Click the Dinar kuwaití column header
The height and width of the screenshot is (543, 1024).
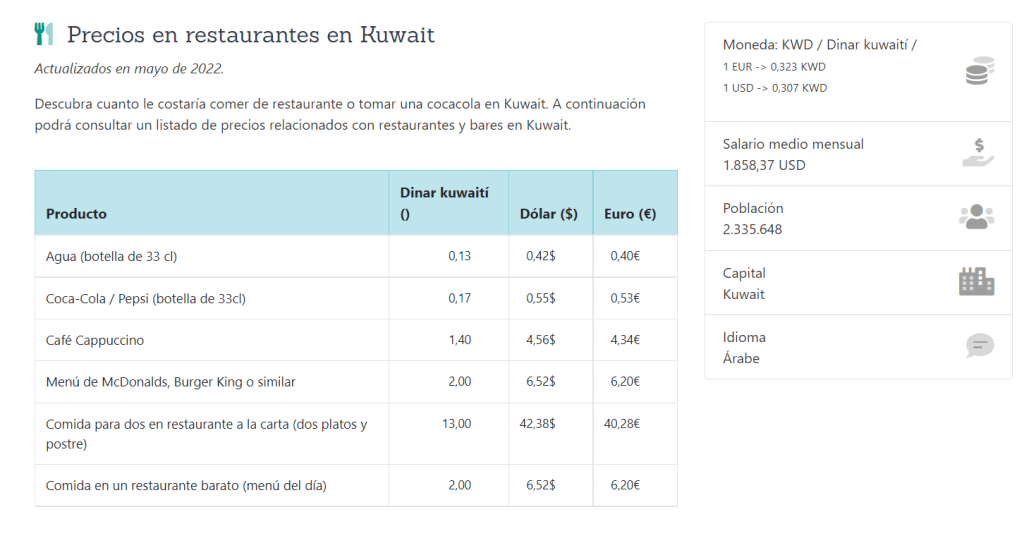tap(444, 202)
